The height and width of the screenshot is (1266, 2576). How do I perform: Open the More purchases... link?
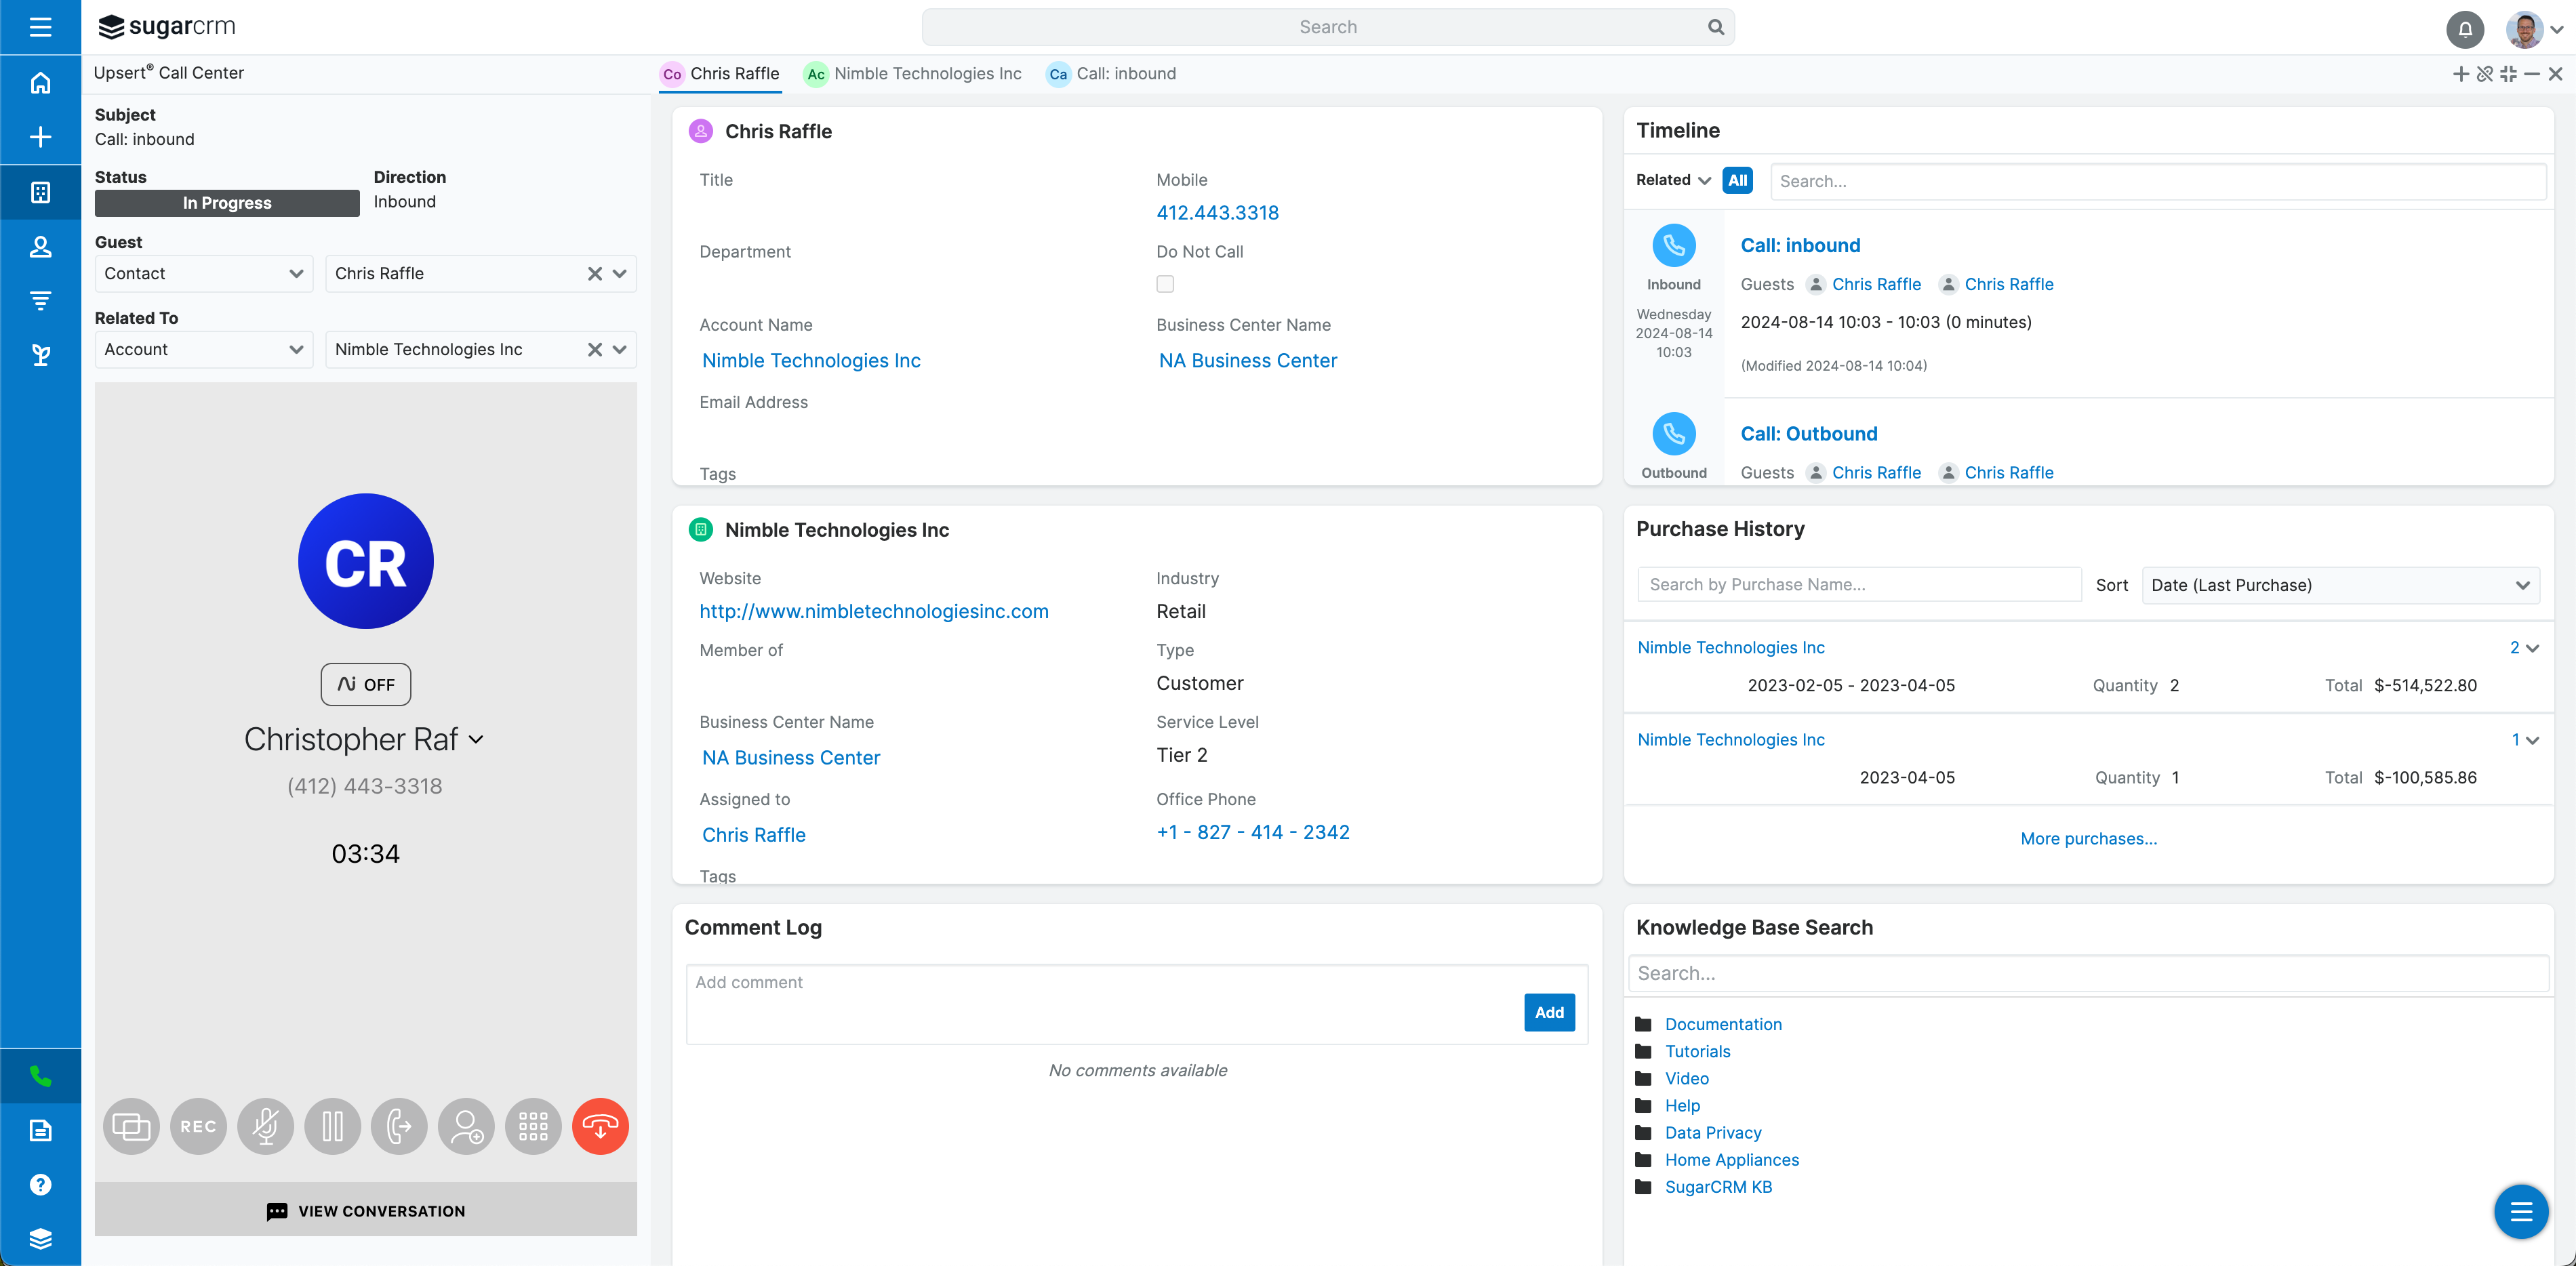click(2088, 839)
